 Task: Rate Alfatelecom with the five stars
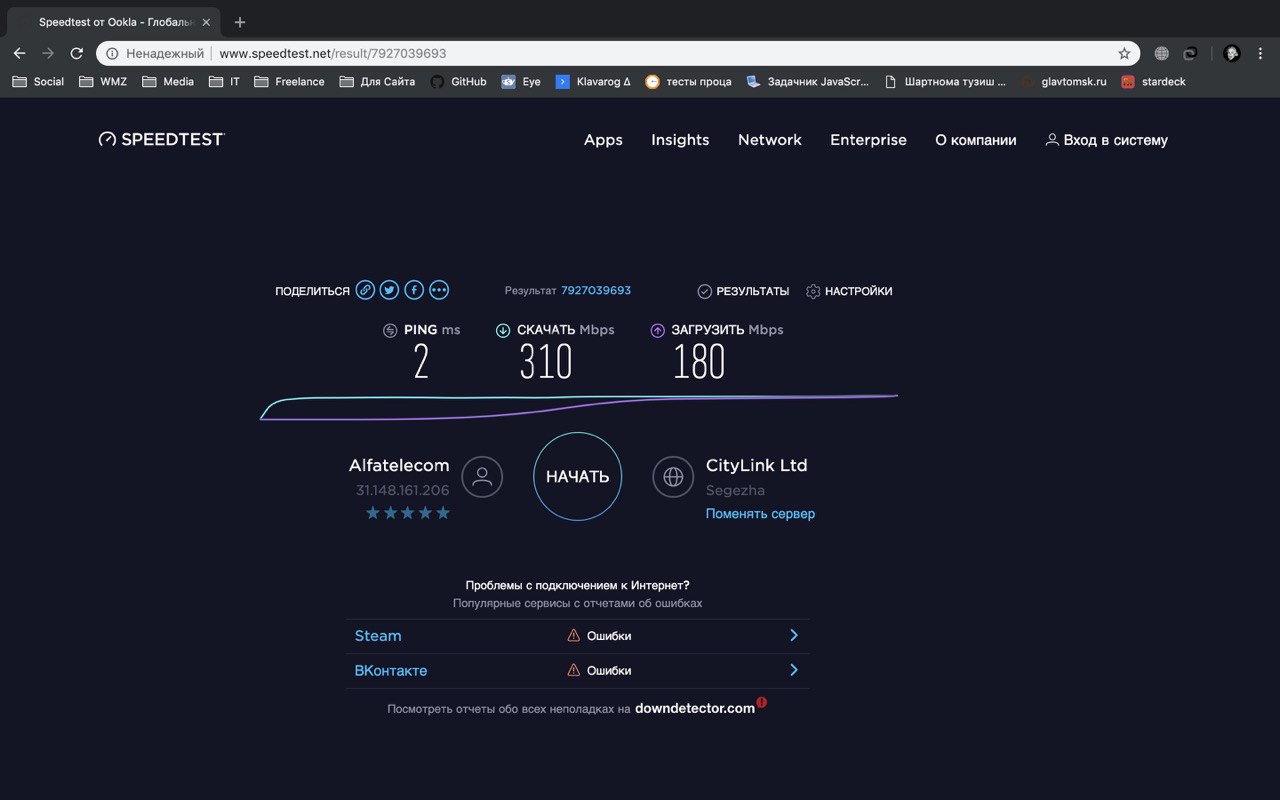click(408, 513)
